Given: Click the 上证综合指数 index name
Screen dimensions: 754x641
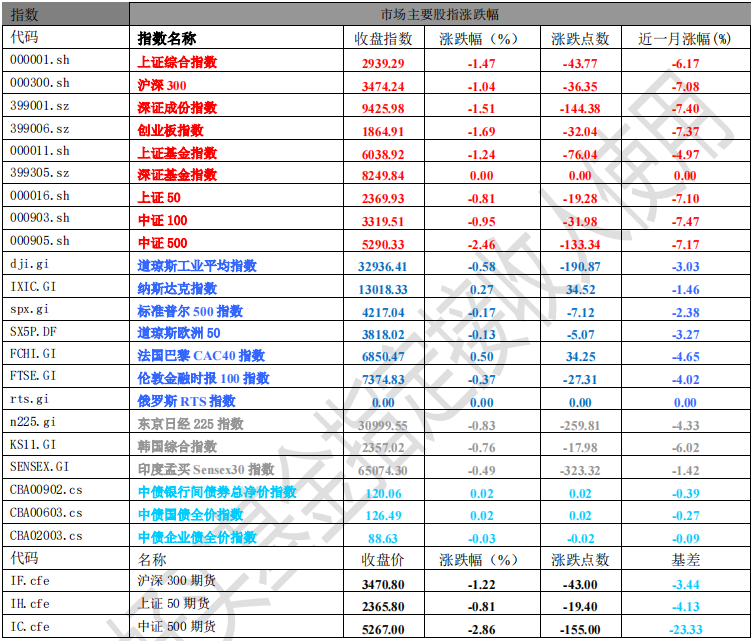Looking at the screenshot, I should [x=176, y=62].
